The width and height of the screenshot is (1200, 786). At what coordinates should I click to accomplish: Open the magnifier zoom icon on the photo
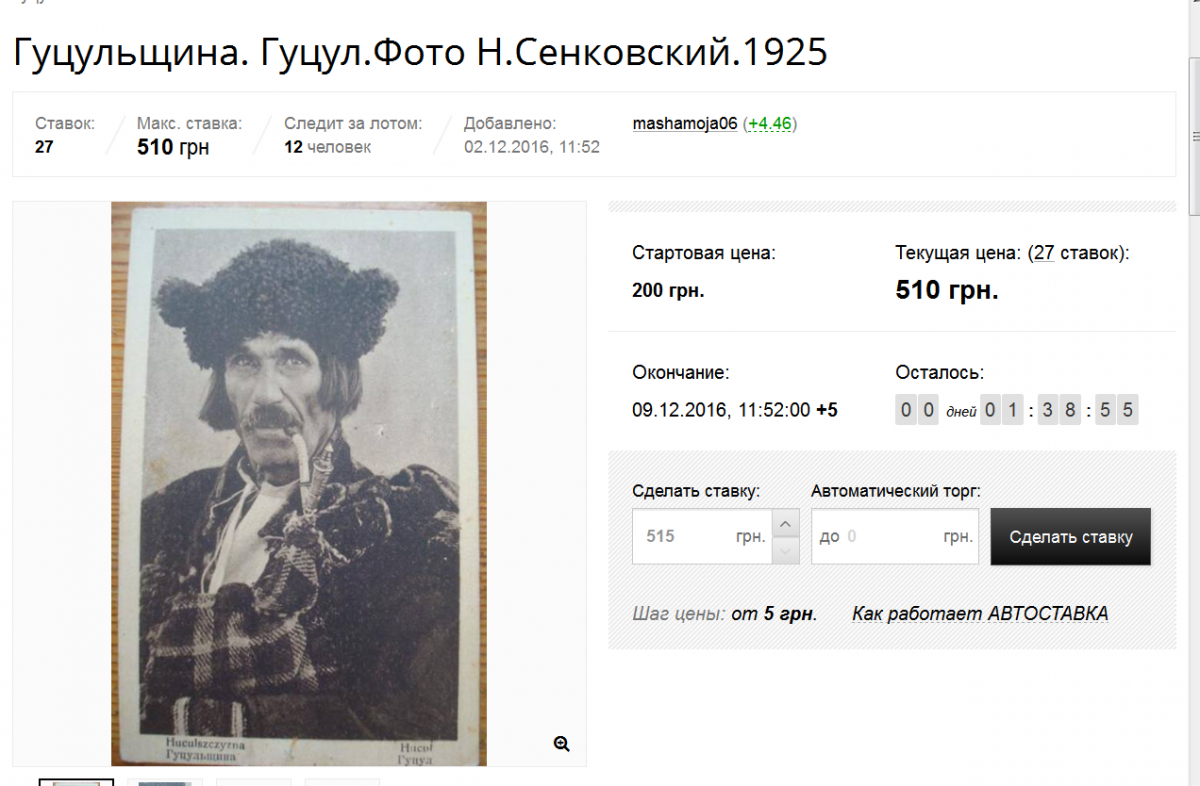(562, 743)
